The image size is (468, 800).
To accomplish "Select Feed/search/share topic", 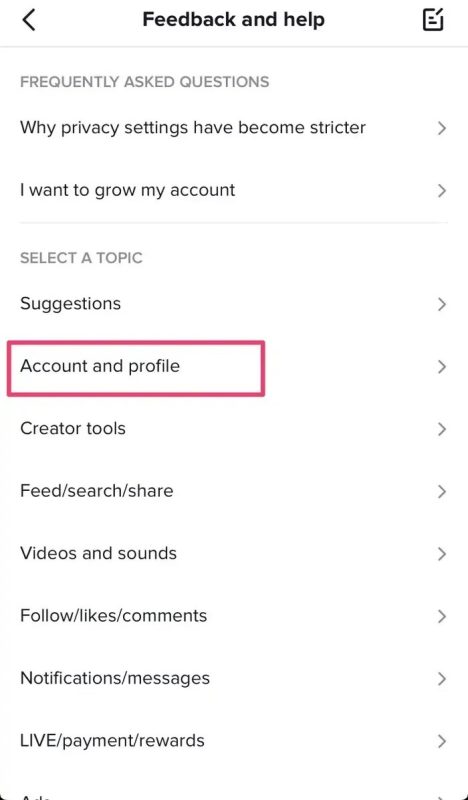I will (x=234, y=491).
